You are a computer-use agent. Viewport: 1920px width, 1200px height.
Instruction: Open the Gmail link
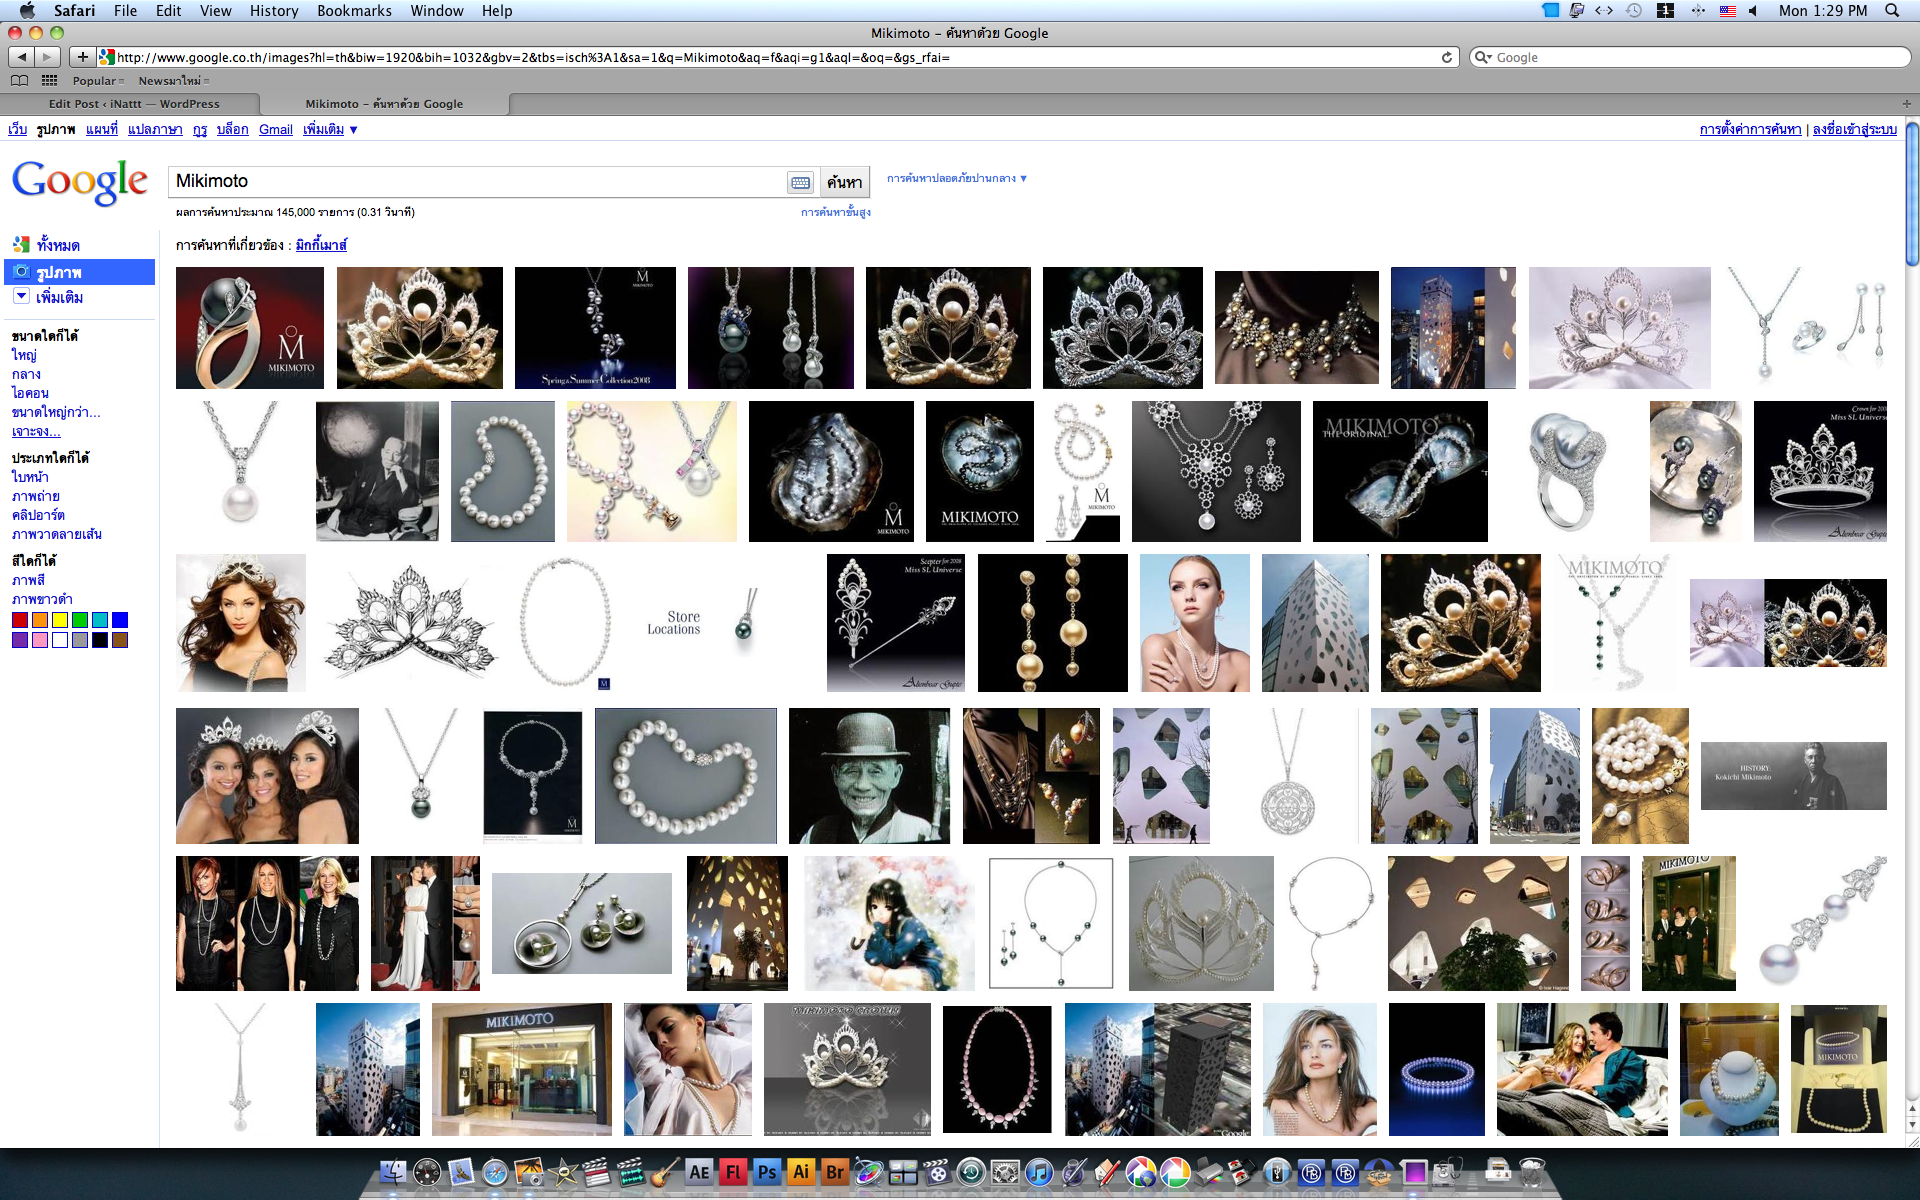coord(275,129)
